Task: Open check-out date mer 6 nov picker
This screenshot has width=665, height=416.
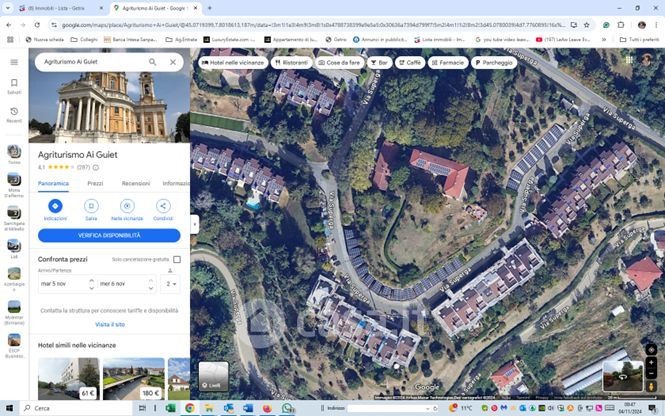Action: point(126,284)
